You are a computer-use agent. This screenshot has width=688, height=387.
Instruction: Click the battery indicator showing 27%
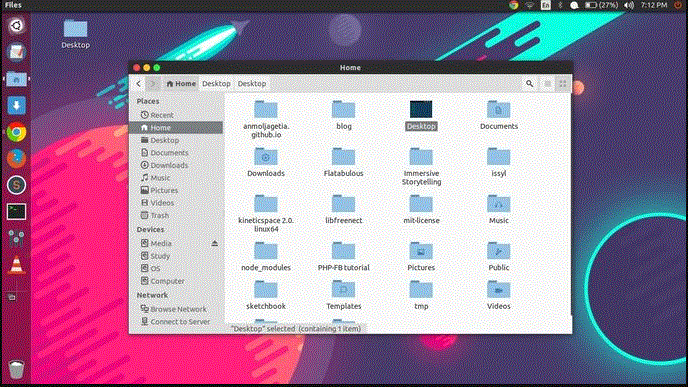602,5
